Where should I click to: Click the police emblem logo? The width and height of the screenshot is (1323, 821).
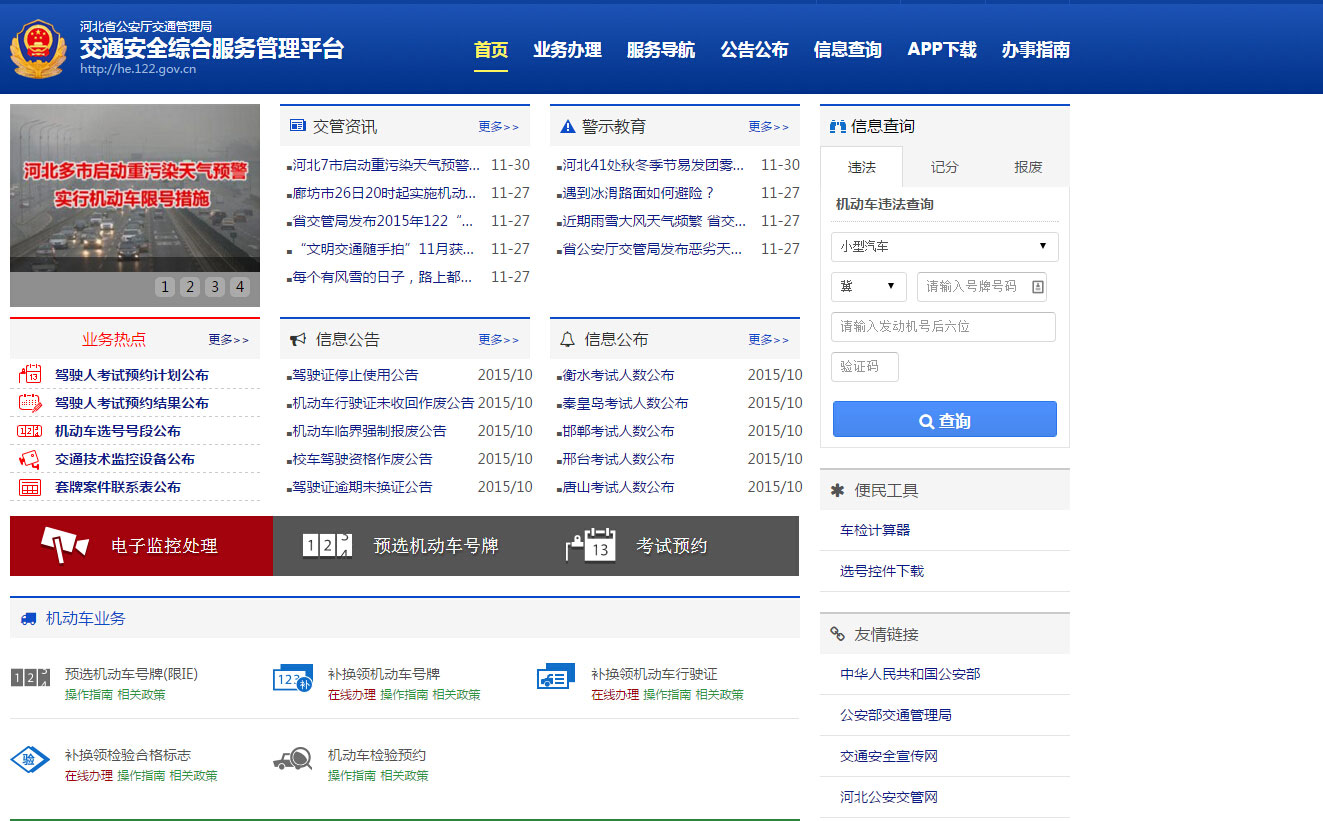tap(38, 46)
